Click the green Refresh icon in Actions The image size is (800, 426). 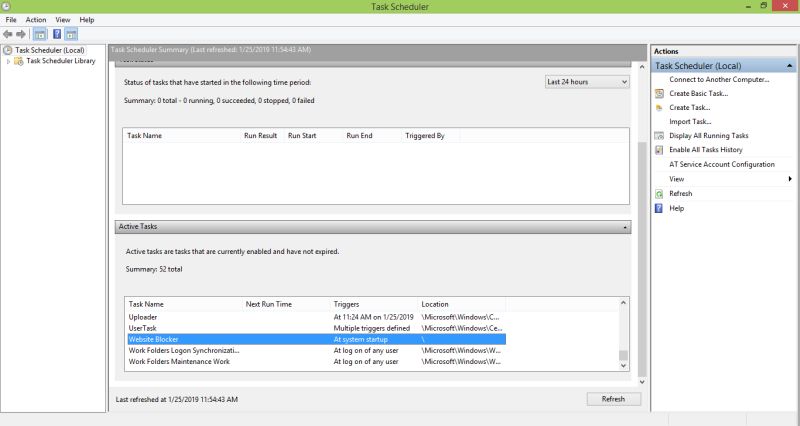(659, 194)
